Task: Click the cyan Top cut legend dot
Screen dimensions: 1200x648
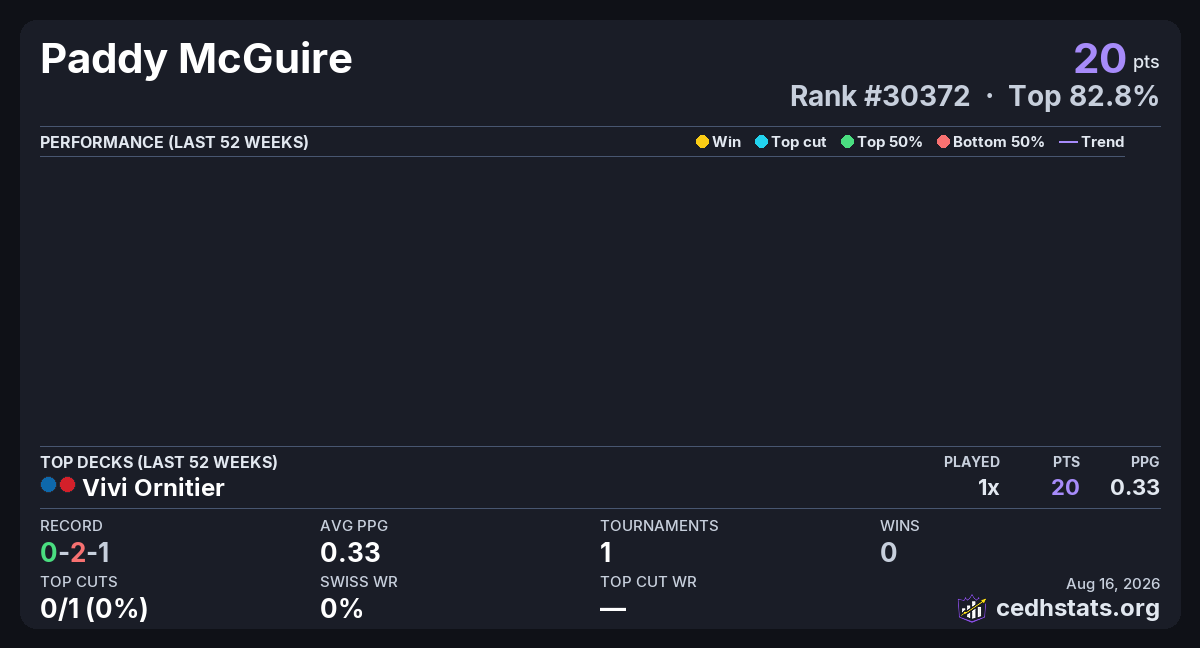Action: pos(761,142)
